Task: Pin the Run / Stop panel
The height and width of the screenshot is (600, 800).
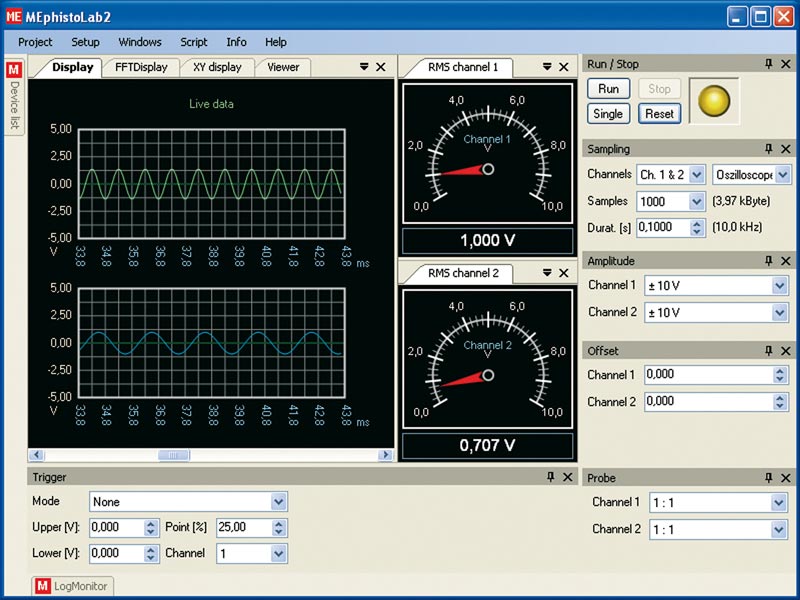Action: [x=769, y=64]
